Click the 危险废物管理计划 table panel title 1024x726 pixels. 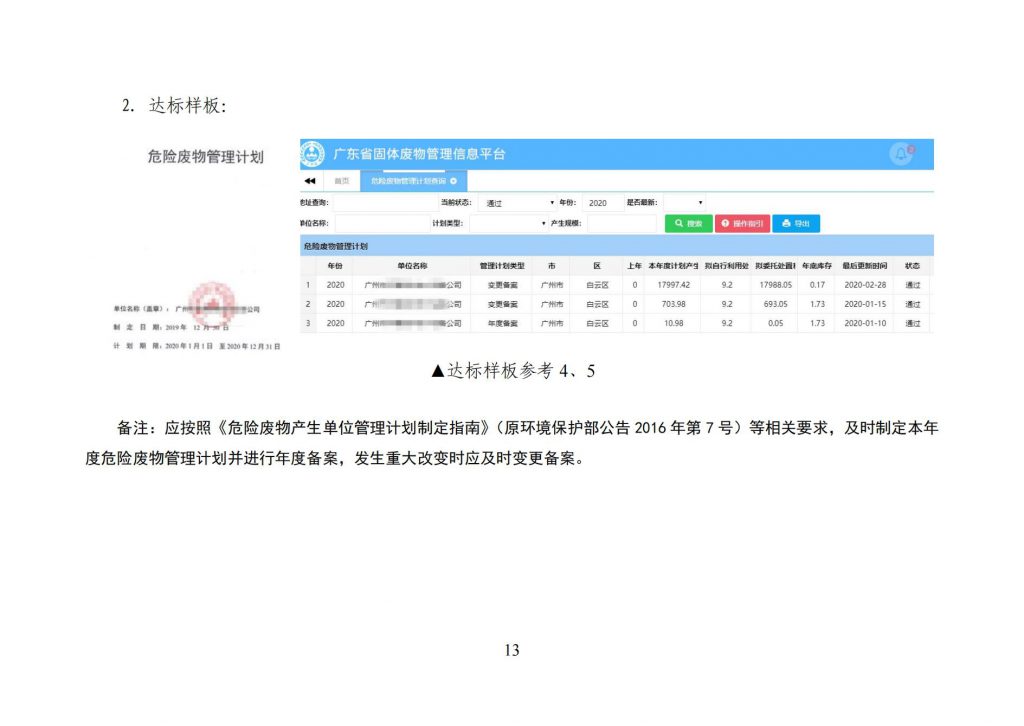(x=336, y=246)
